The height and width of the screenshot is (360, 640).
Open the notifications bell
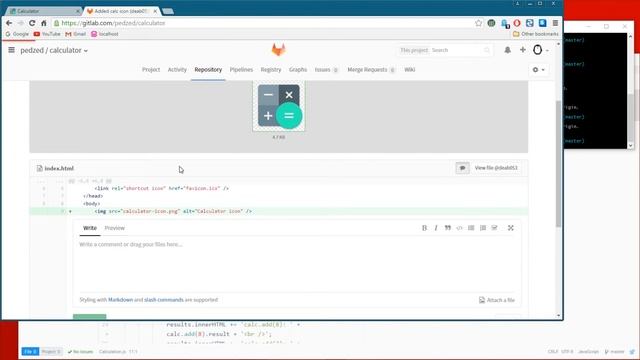[507, 50]
